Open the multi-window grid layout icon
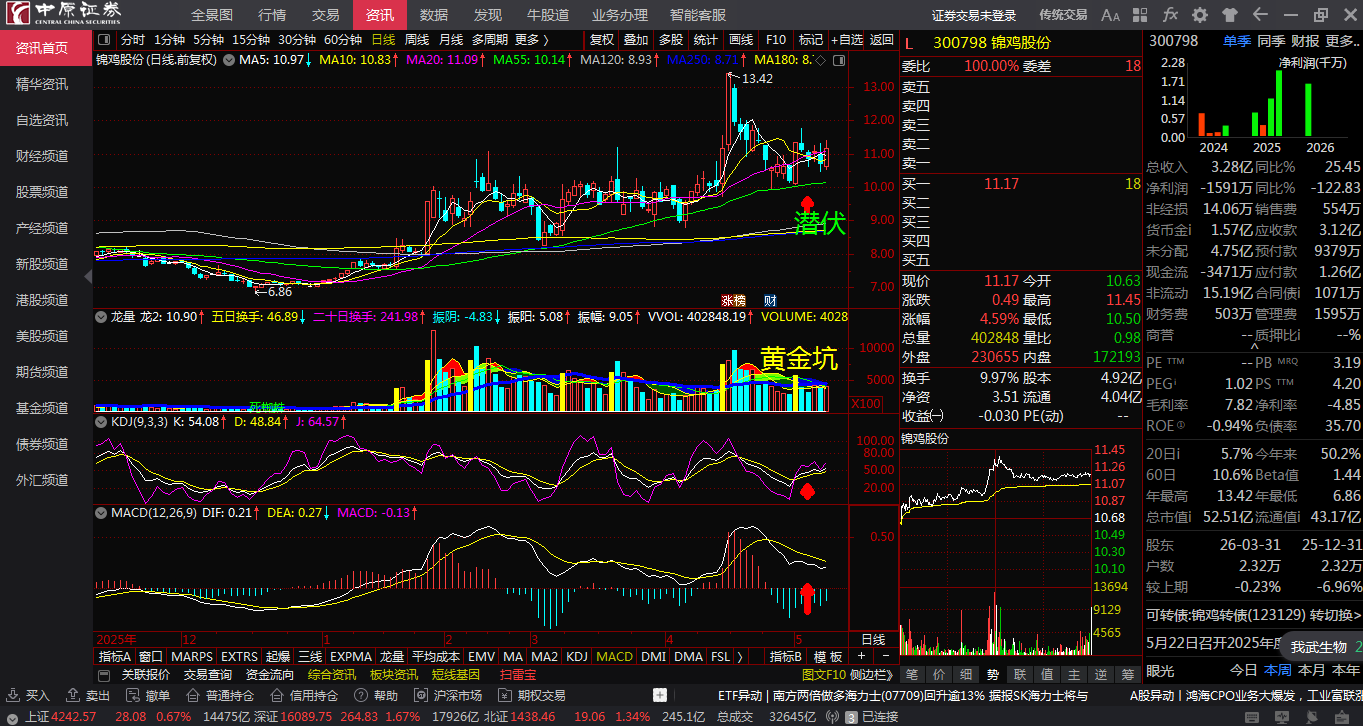1363x726 pixels. click(1141, 15)
